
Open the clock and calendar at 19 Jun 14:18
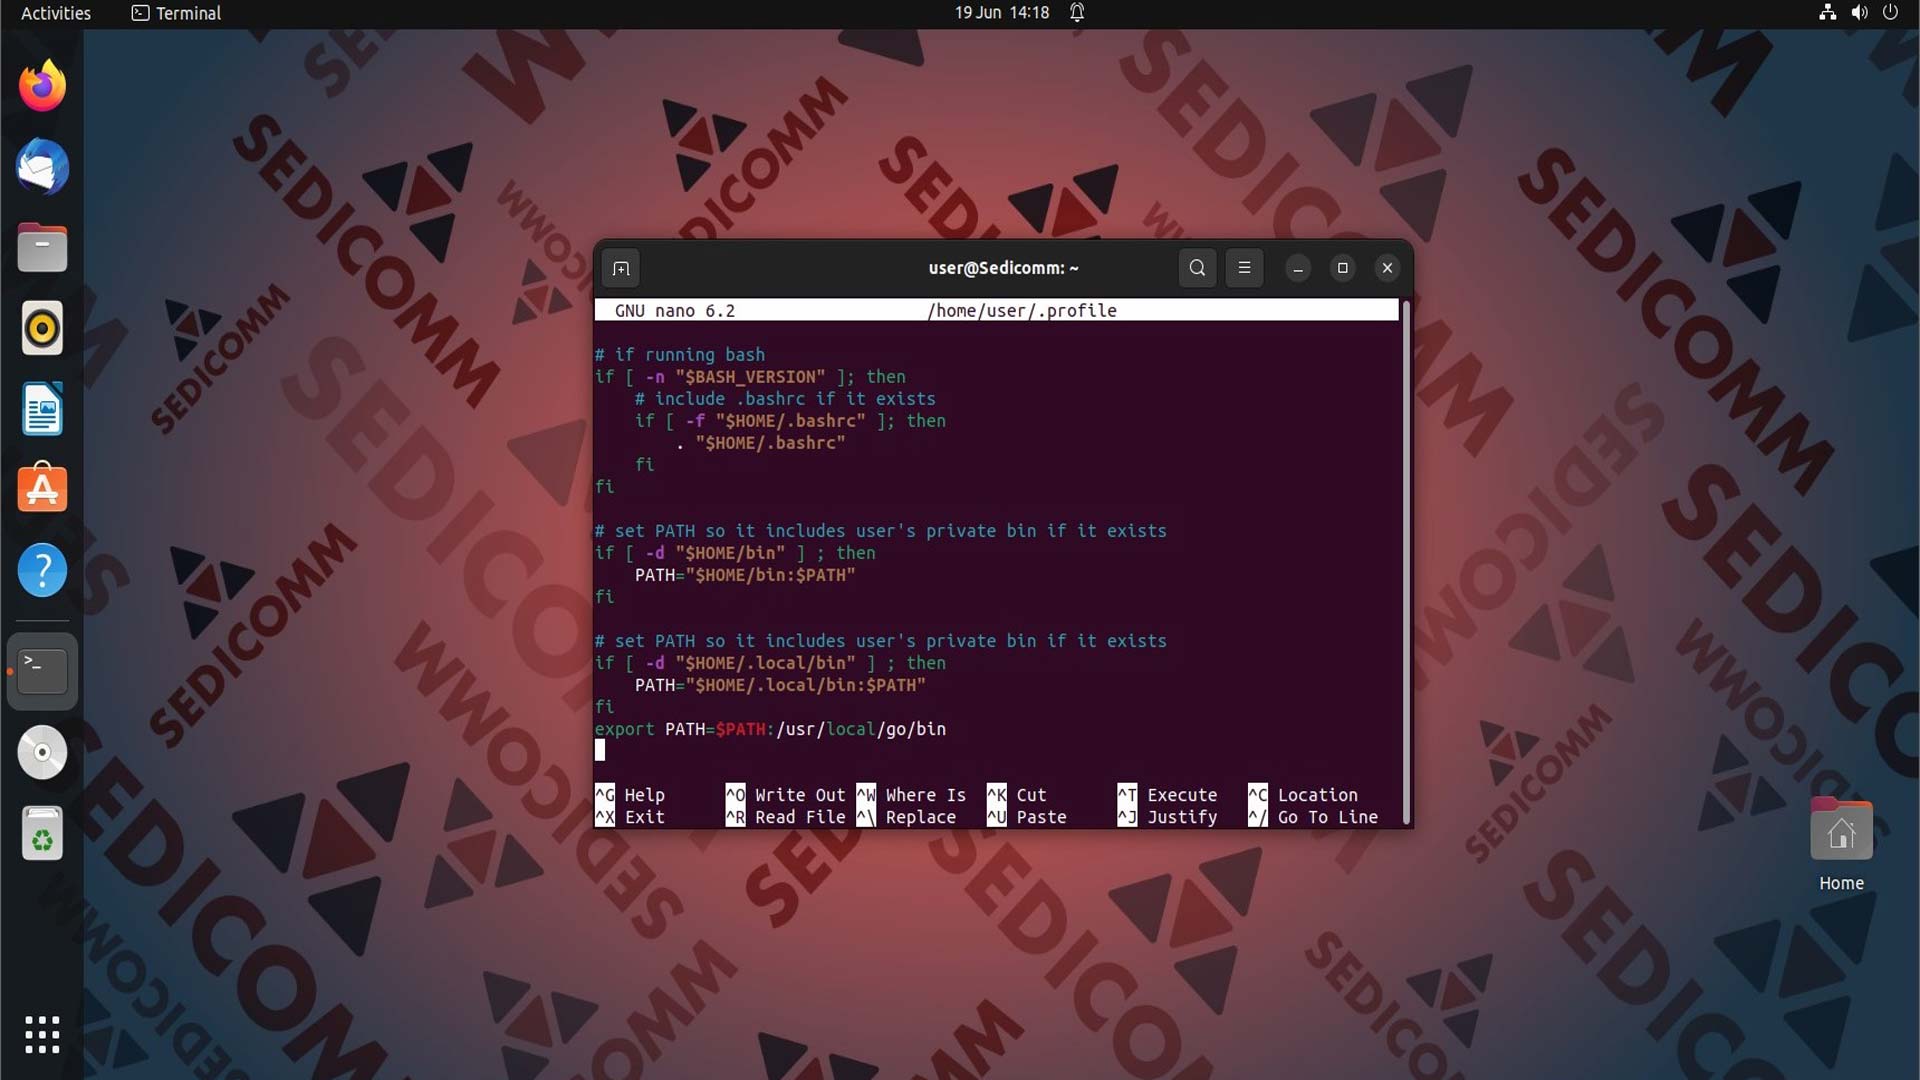click(1001, 13)
